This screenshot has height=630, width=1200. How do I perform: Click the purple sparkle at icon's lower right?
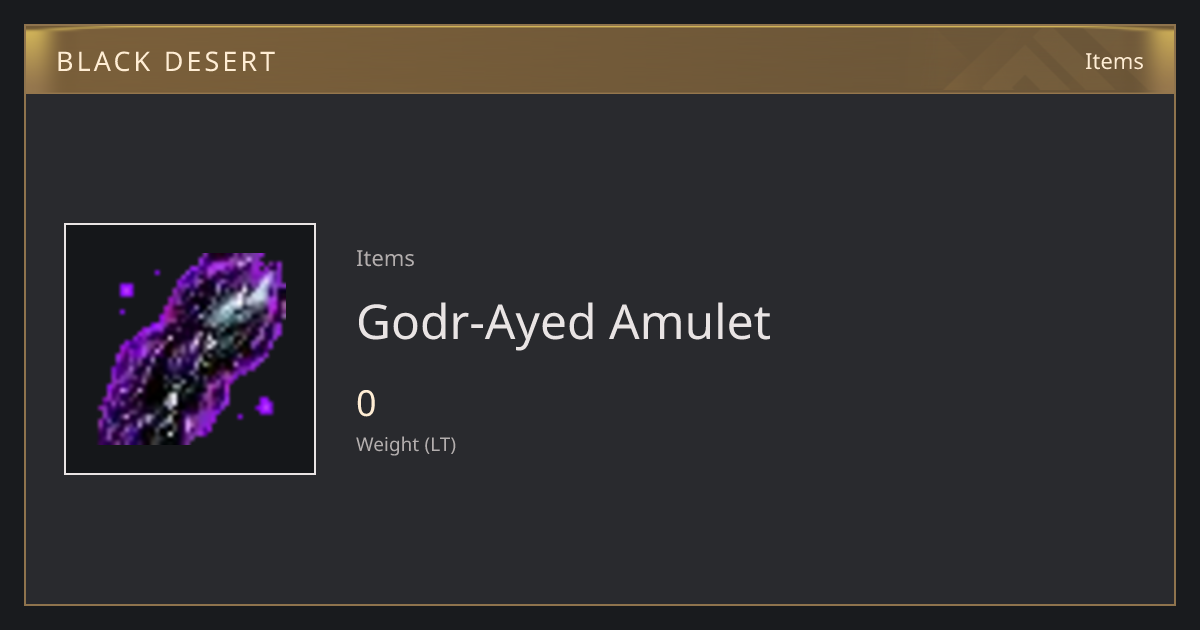[265, 405]
